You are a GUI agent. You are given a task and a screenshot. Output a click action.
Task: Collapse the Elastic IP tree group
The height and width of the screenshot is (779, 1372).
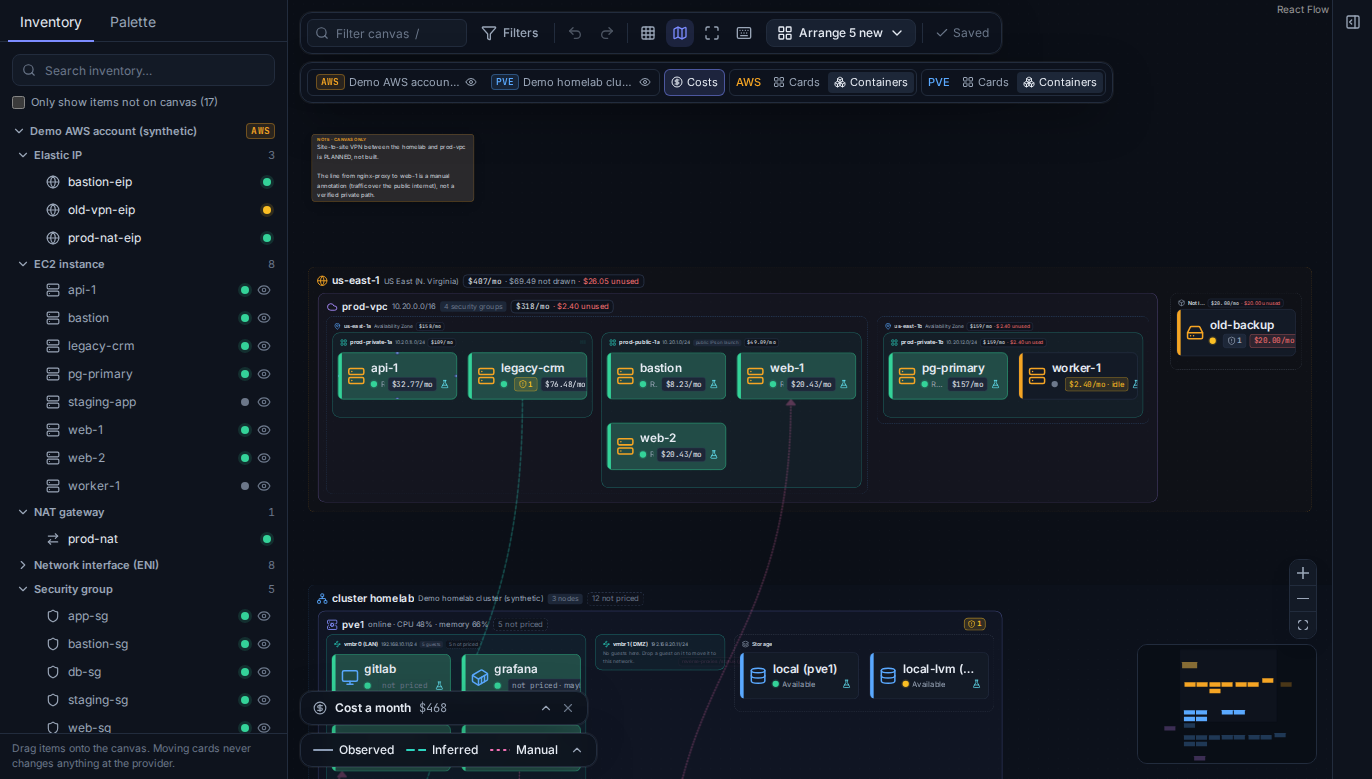24,155
